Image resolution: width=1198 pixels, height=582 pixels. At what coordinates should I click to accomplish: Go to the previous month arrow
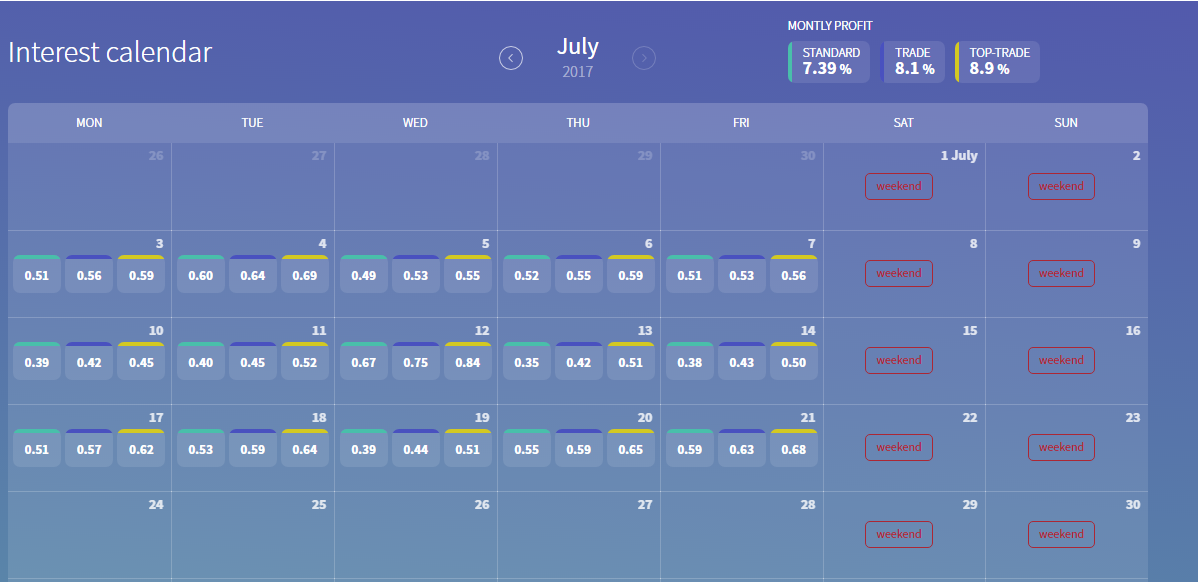(511, 58)
